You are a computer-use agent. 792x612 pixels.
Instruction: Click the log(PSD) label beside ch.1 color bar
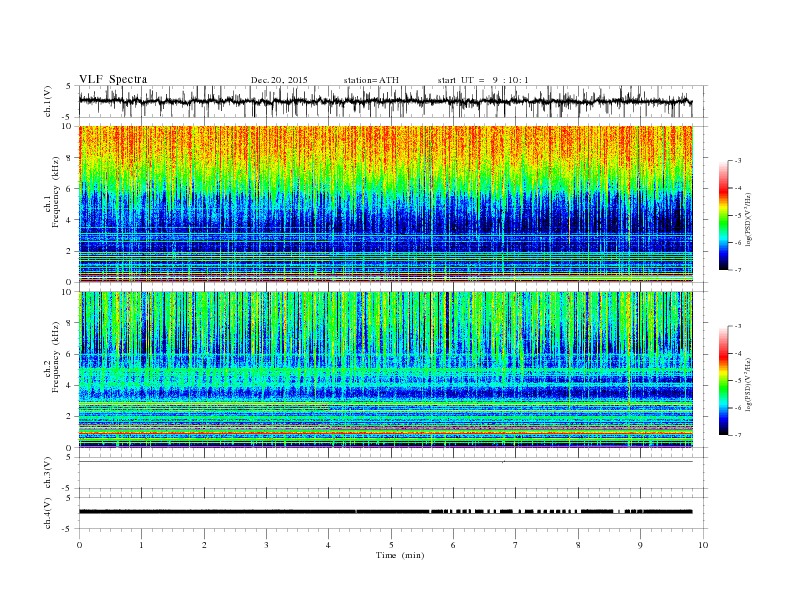click(749, 219)
